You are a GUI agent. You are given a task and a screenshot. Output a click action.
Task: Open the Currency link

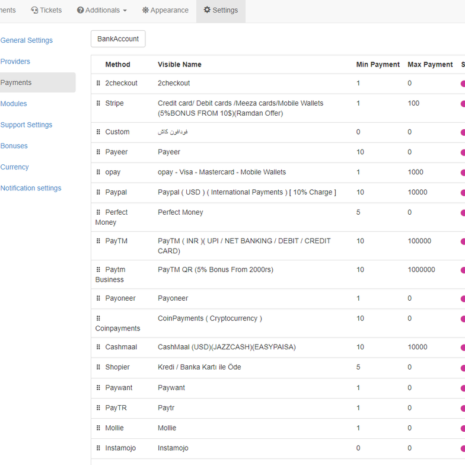14,167
